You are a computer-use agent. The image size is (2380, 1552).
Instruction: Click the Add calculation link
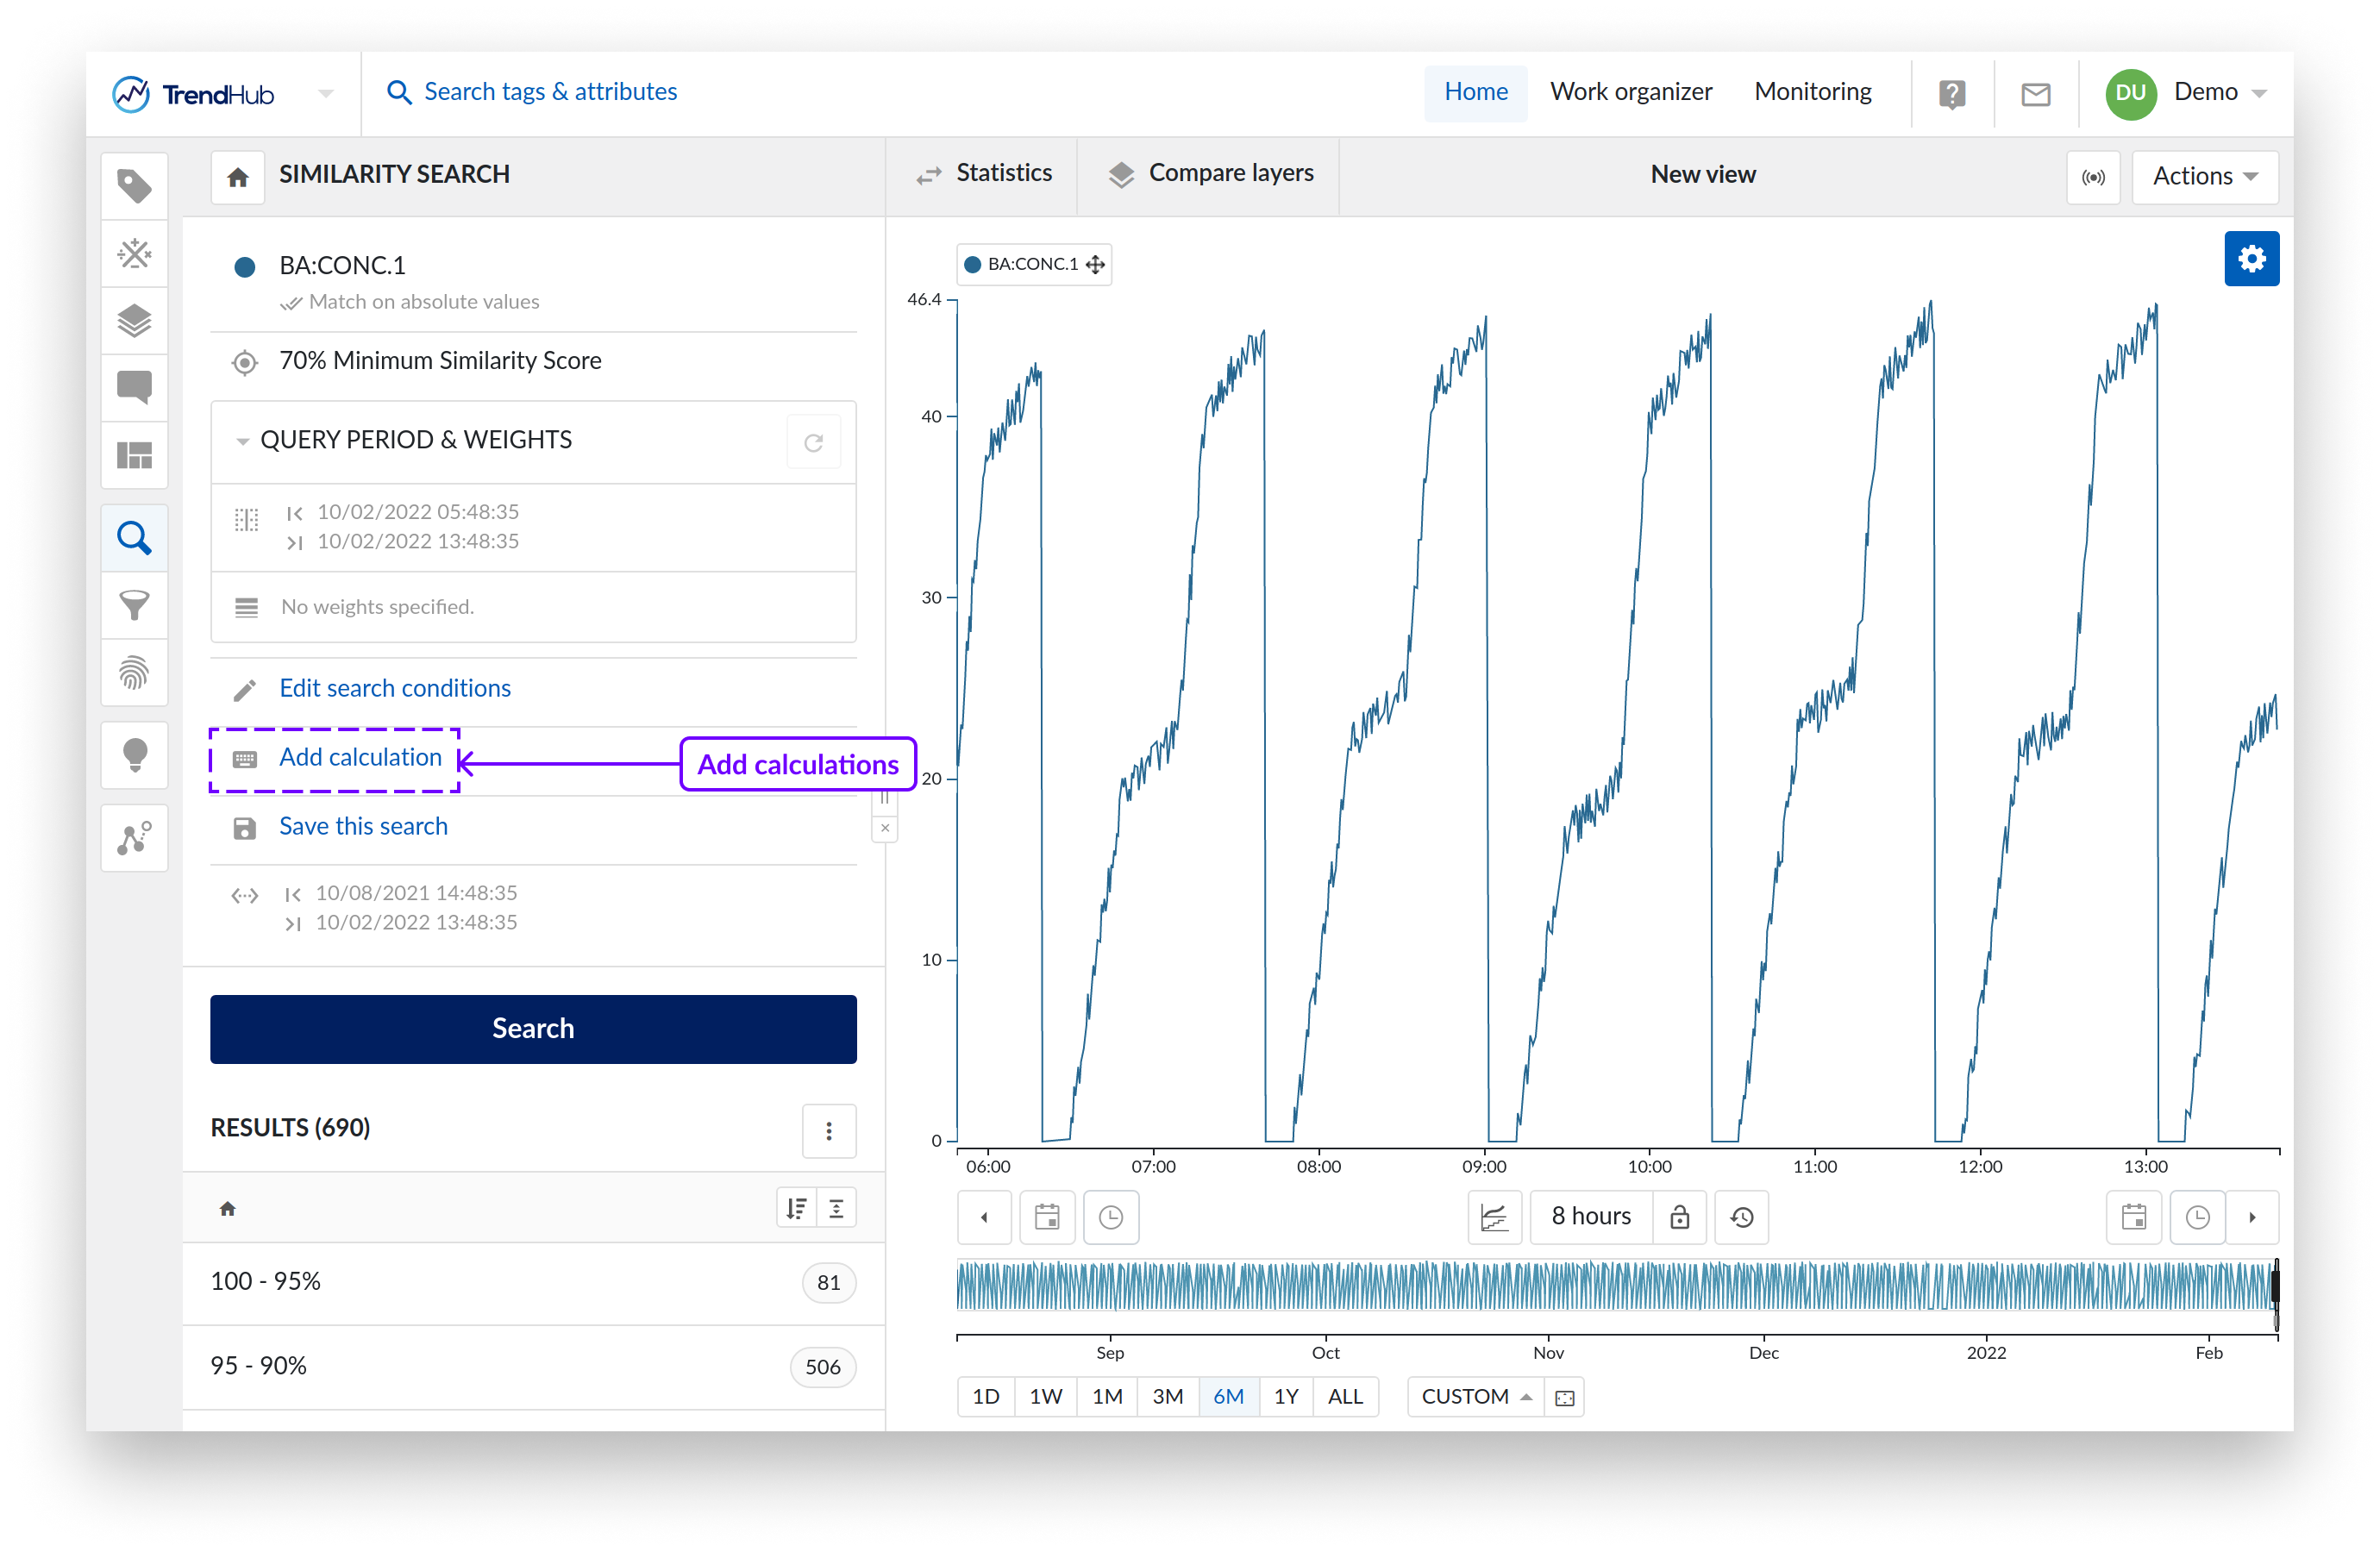click(360, 758)
